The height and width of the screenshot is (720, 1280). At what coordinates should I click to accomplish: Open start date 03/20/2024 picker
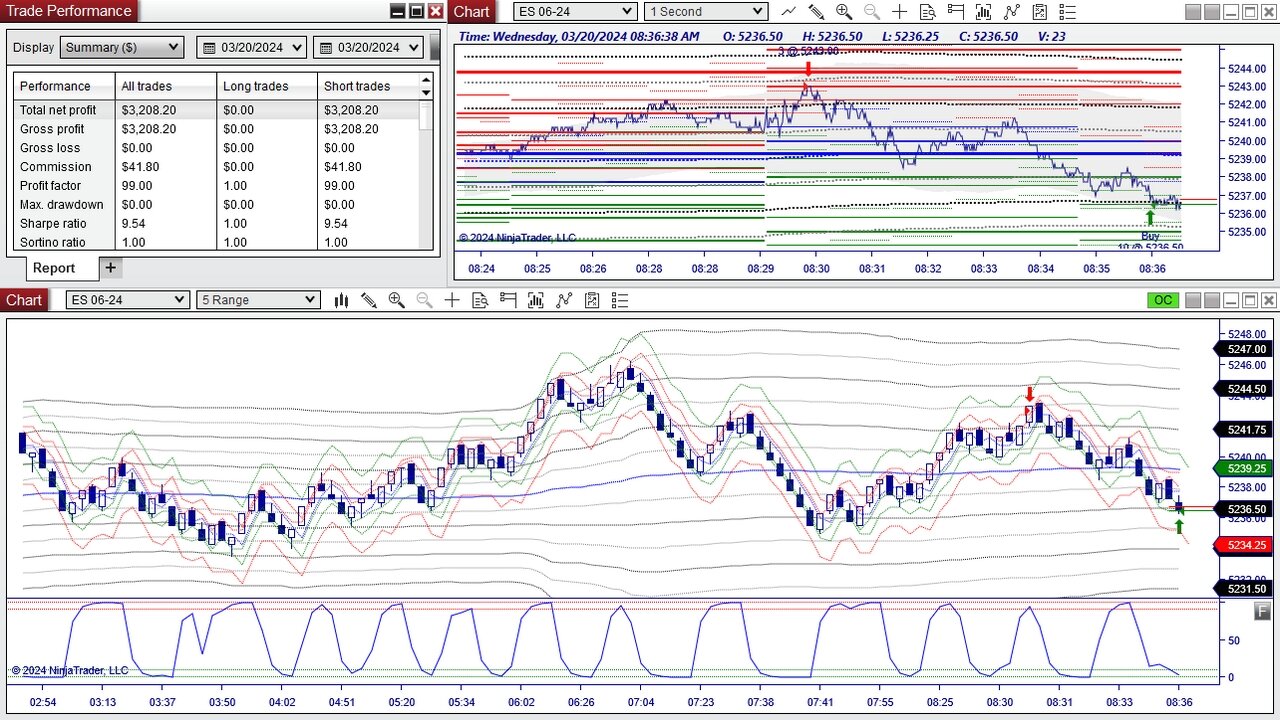pos(252,48)
